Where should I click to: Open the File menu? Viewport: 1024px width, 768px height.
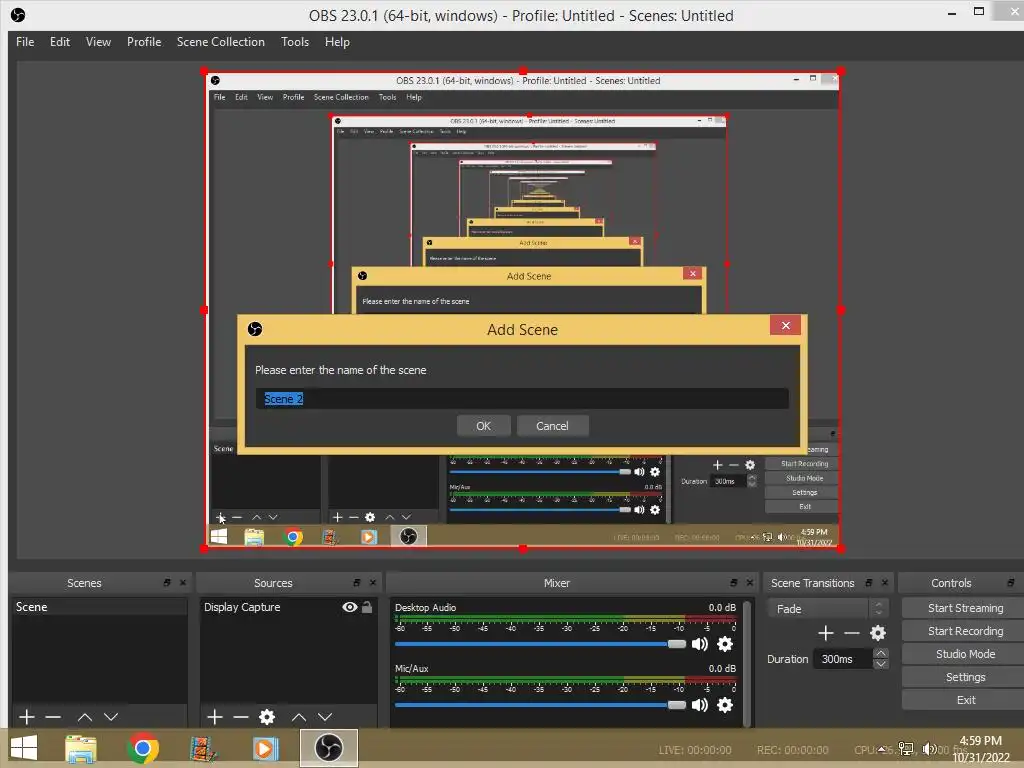click(25, 42)
